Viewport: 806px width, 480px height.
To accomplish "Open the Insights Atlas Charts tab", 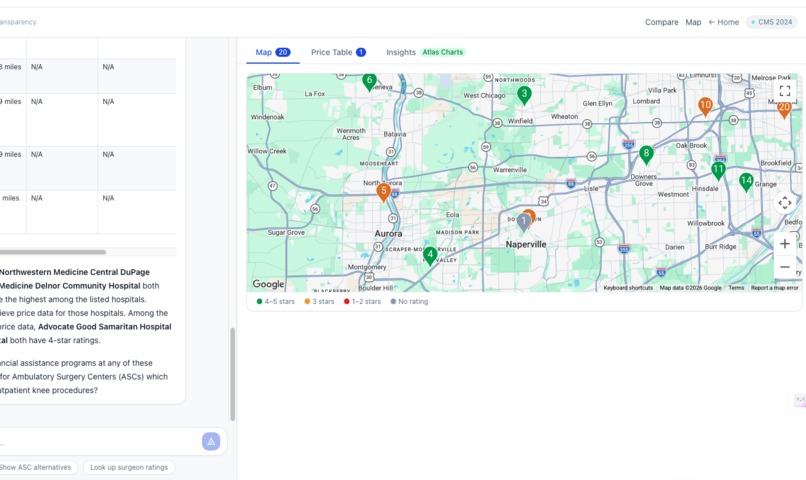I will coord(426,52).
